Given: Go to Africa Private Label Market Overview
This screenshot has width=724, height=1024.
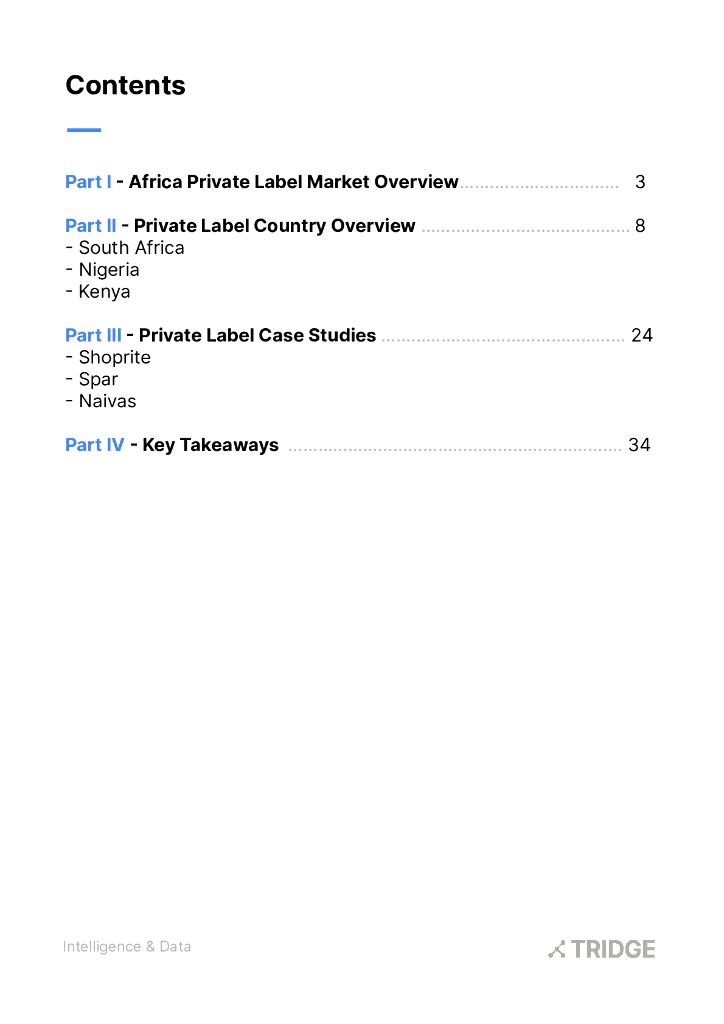Looking at the screenshot, I should click(x=293, y=182).
